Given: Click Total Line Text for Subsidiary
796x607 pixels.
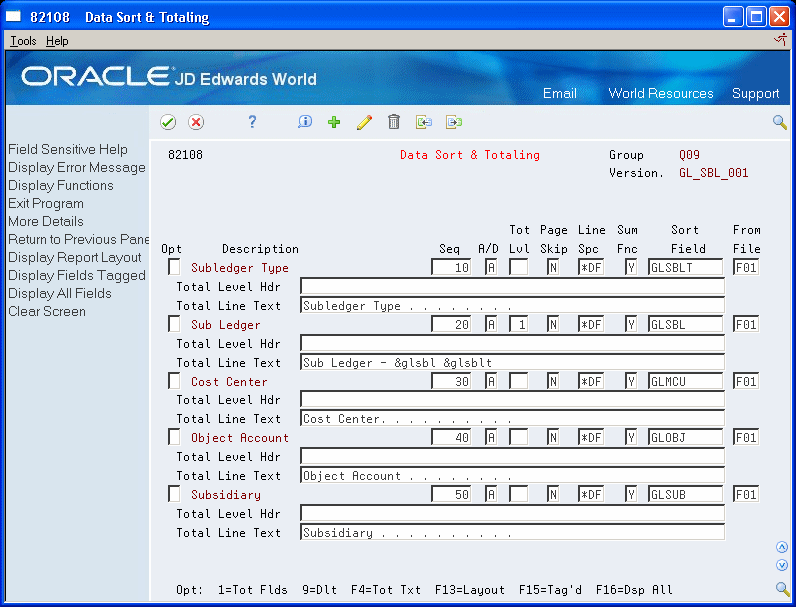Looking at the screenshot, I should [x=512, y=532].
